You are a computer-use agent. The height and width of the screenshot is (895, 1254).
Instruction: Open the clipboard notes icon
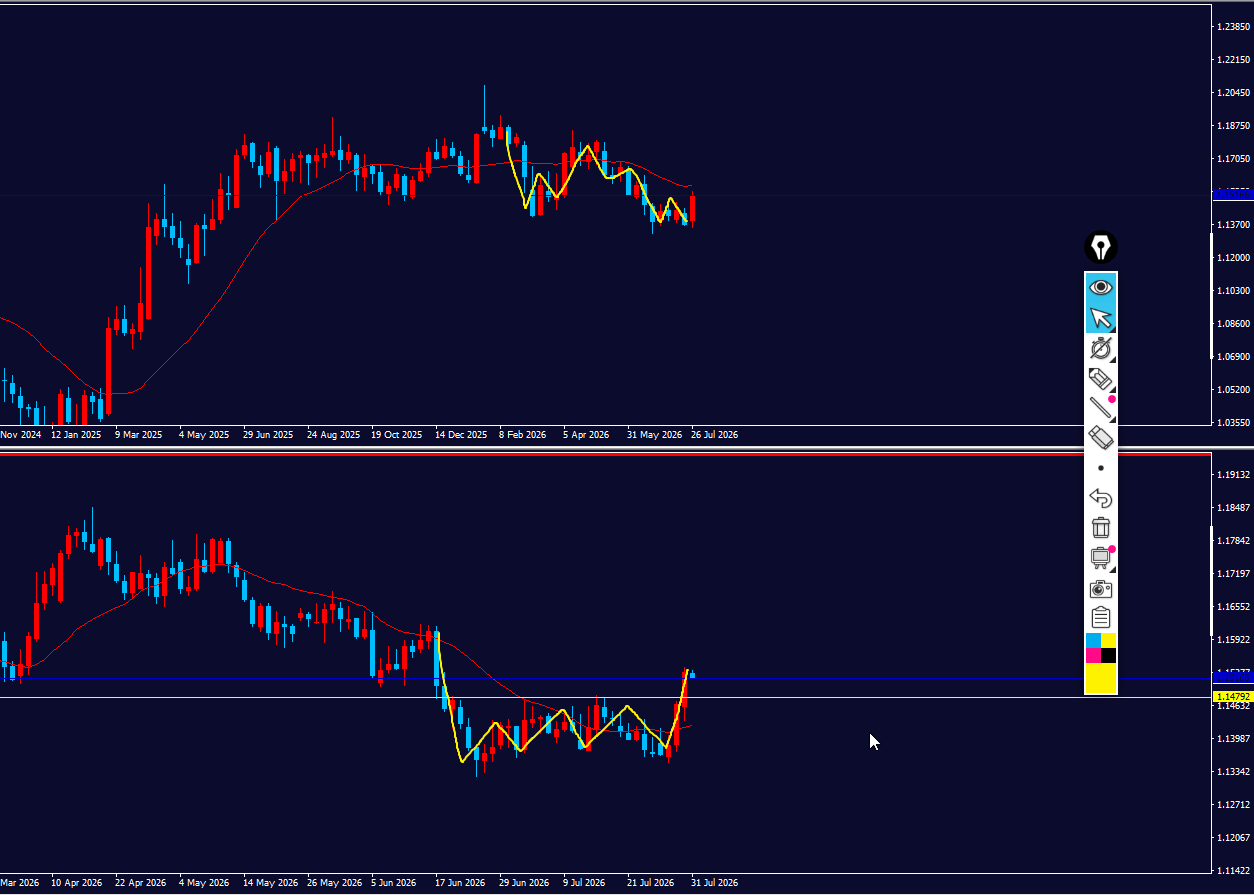[1101, 617]
